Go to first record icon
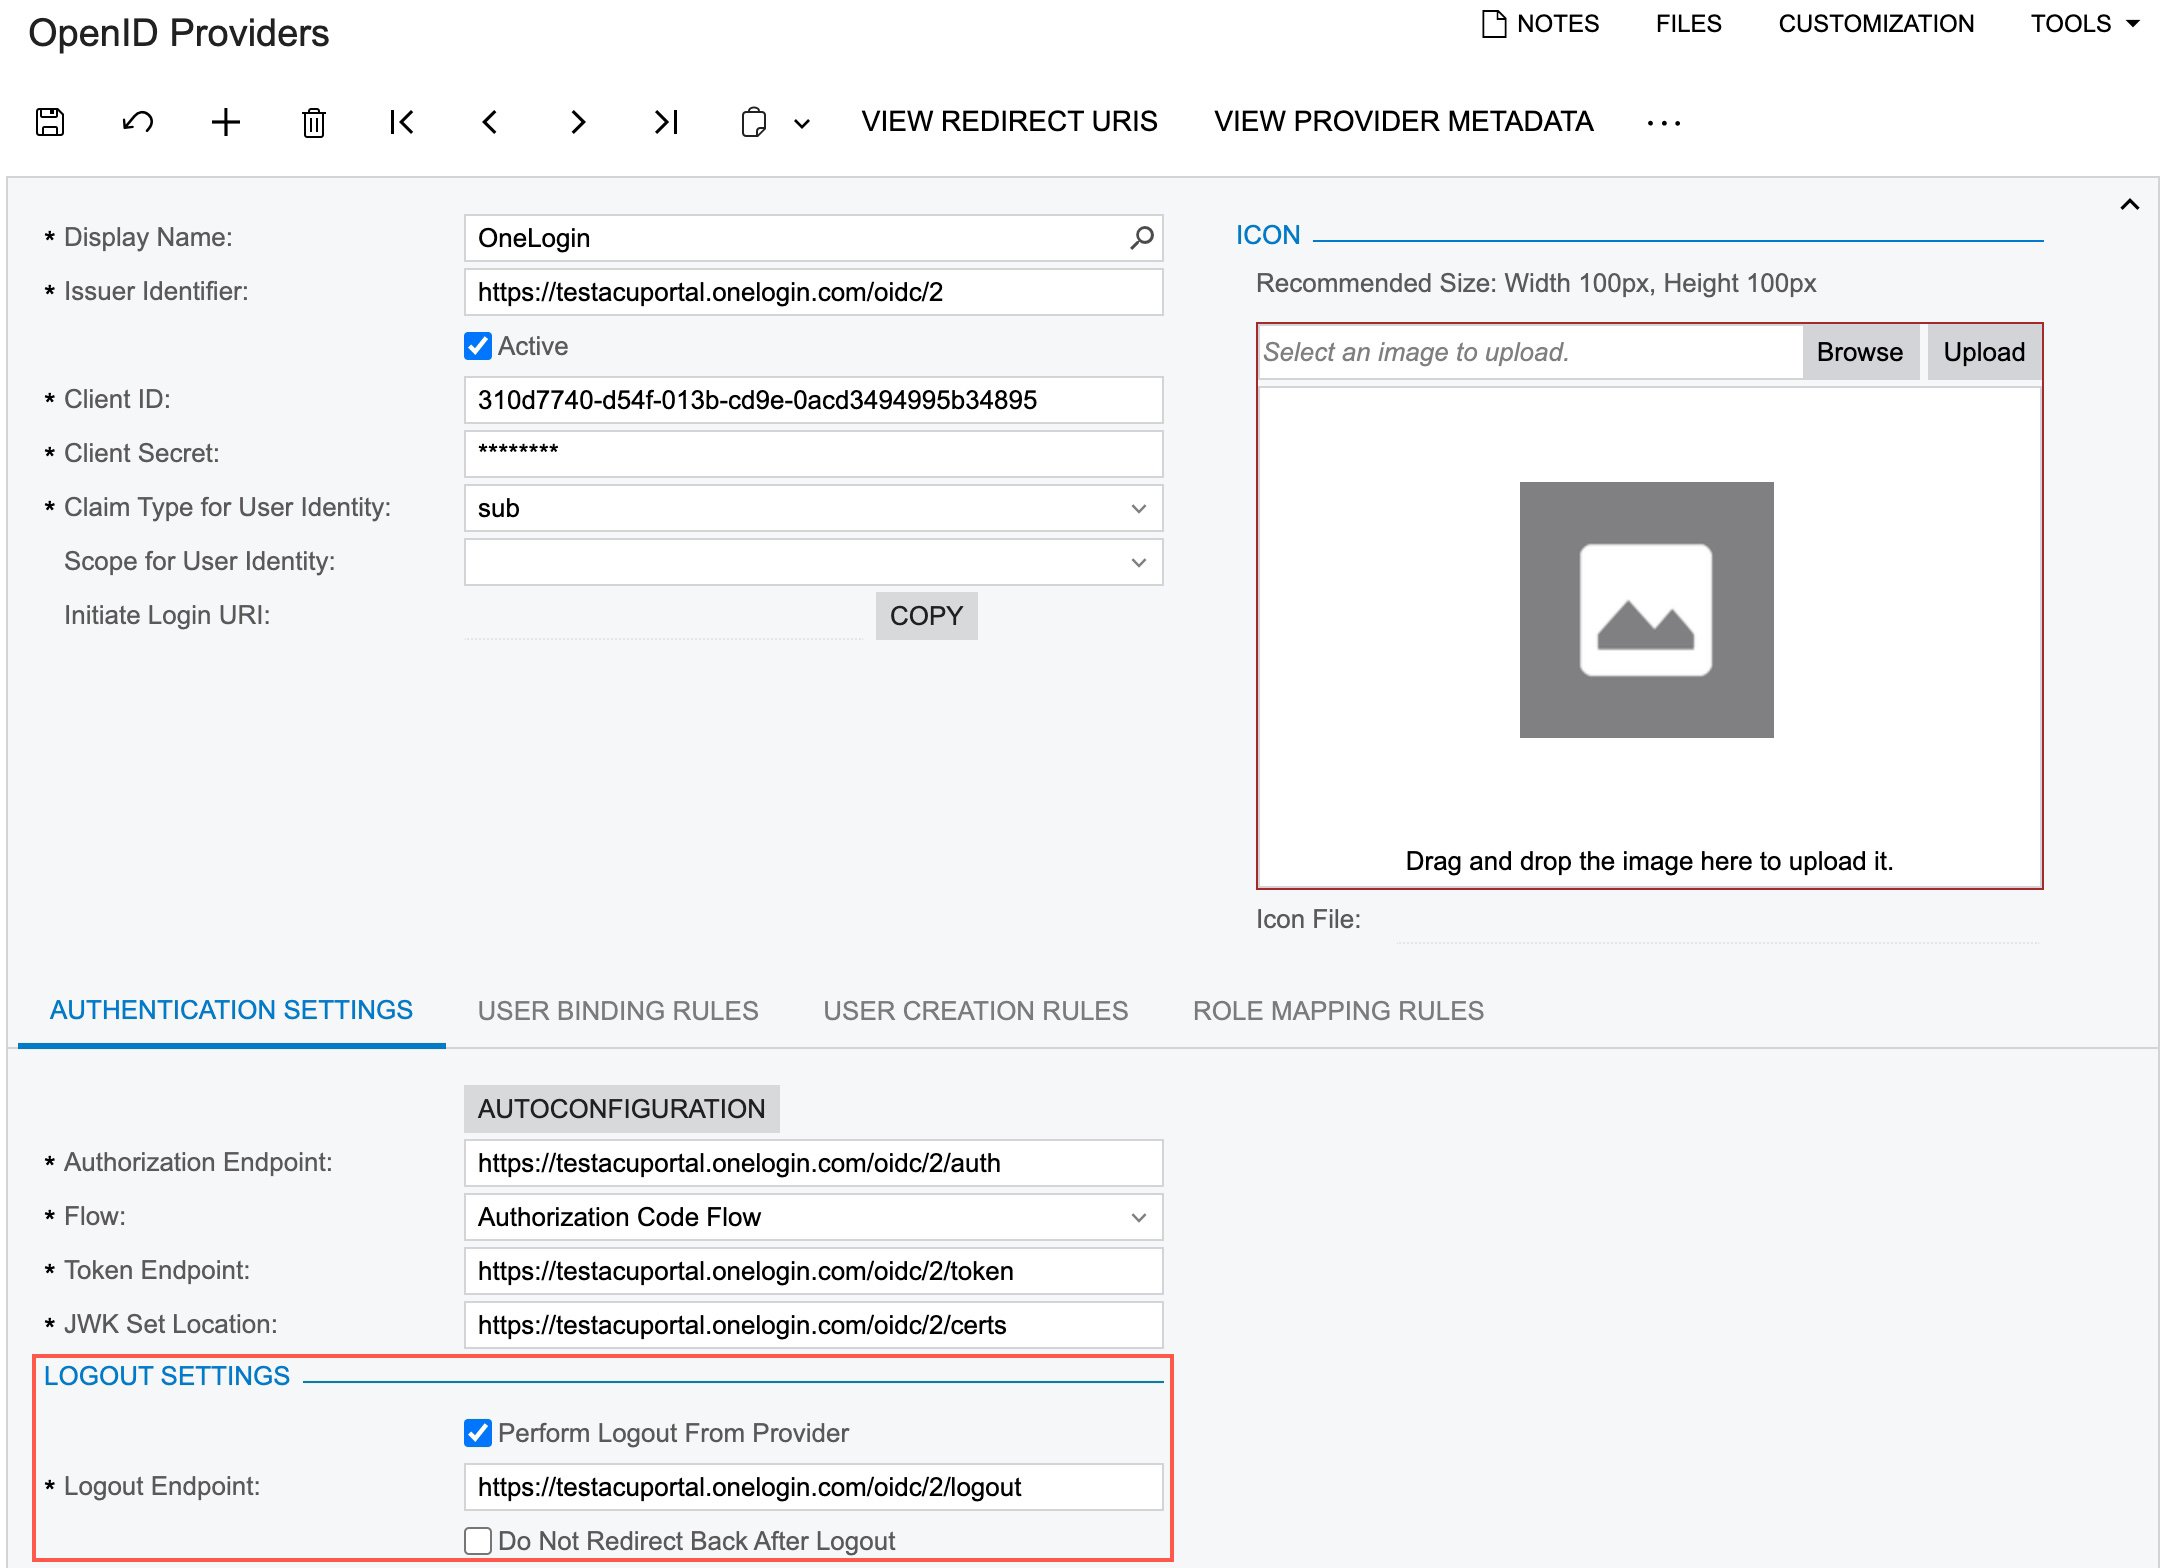2162x1568 pixels. (402, 122)
